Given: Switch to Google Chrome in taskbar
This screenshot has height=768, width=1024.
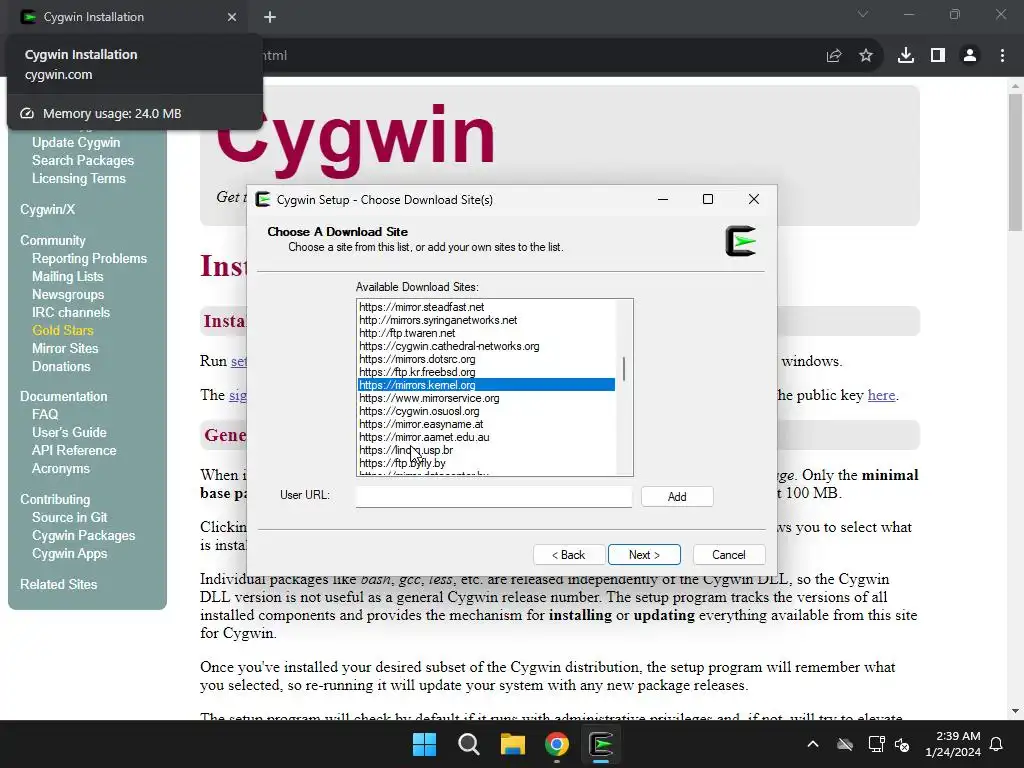Looking at the screenshot, I should coord(556,744).
